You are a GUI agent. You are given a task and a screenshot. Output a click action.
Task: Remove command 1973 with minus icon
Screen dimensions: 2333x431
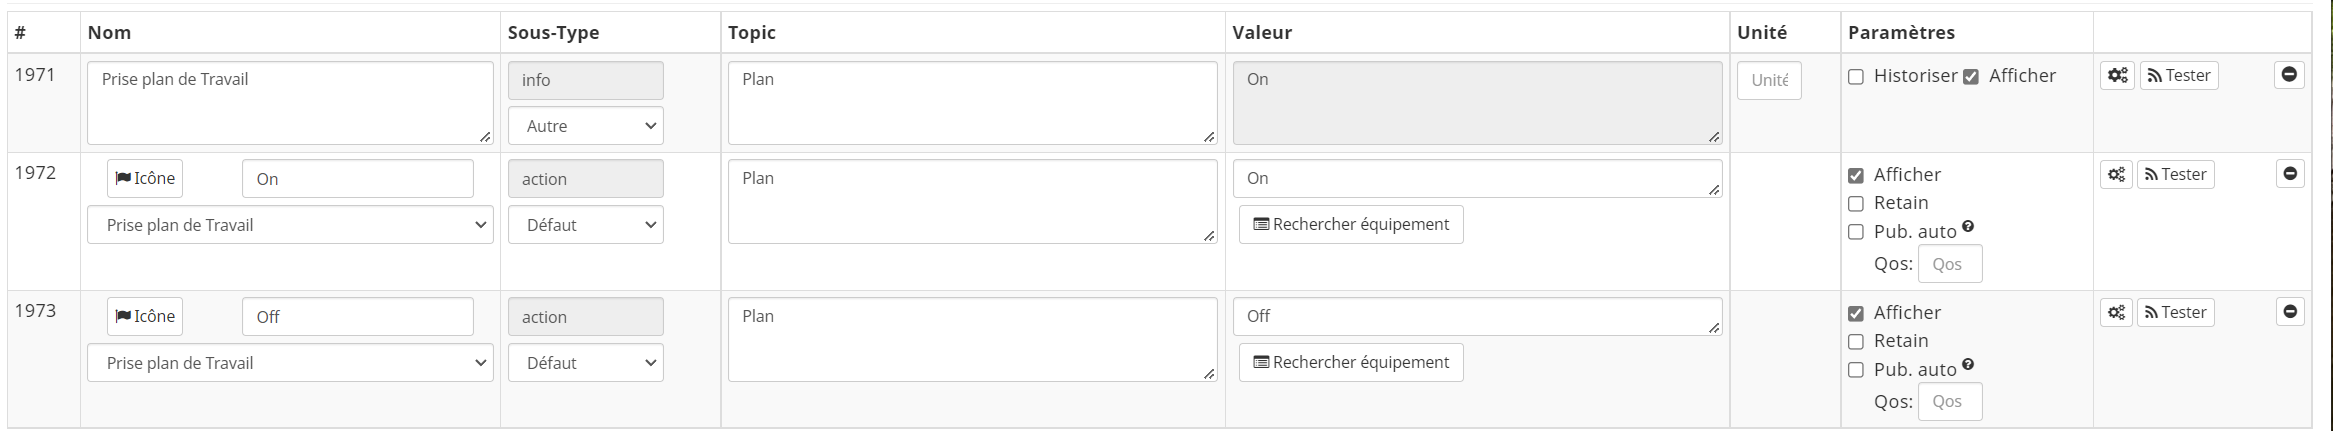point(2289,312)
